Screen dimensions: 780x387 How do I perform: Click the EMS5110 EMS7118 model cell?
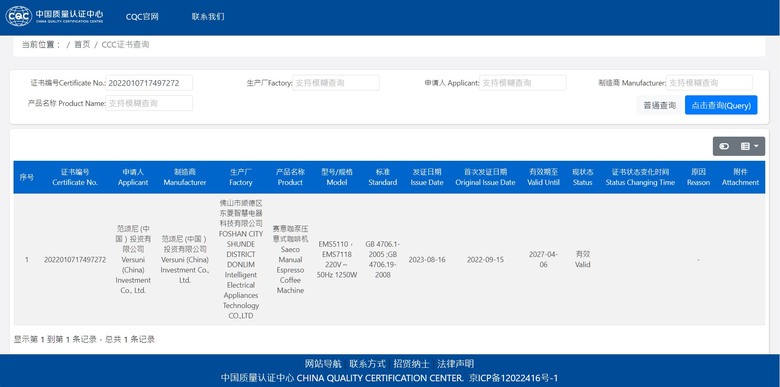pyautogui.click(x=337, y=260)
